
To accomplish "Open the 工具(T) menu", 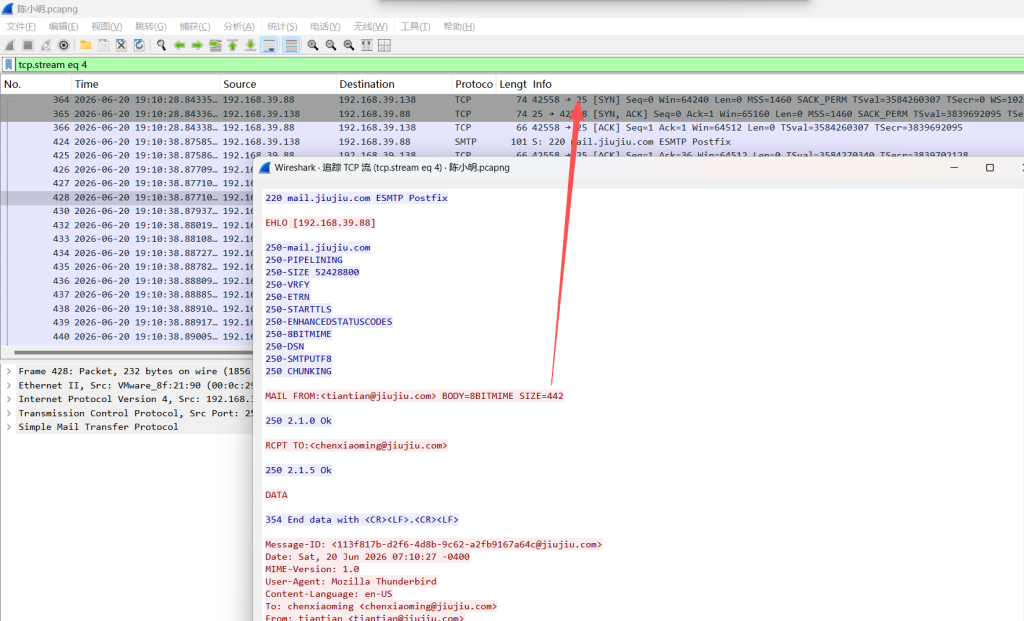I will 415,26.
